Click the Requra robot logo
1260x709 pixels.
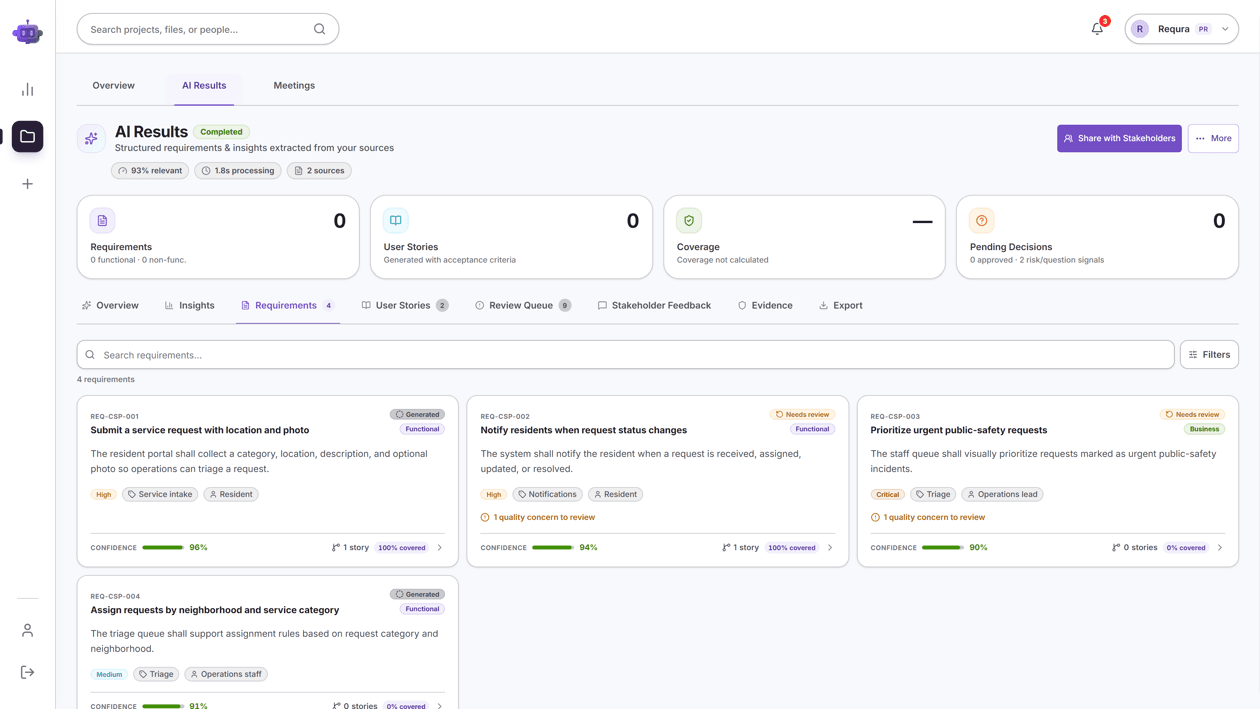27,32
